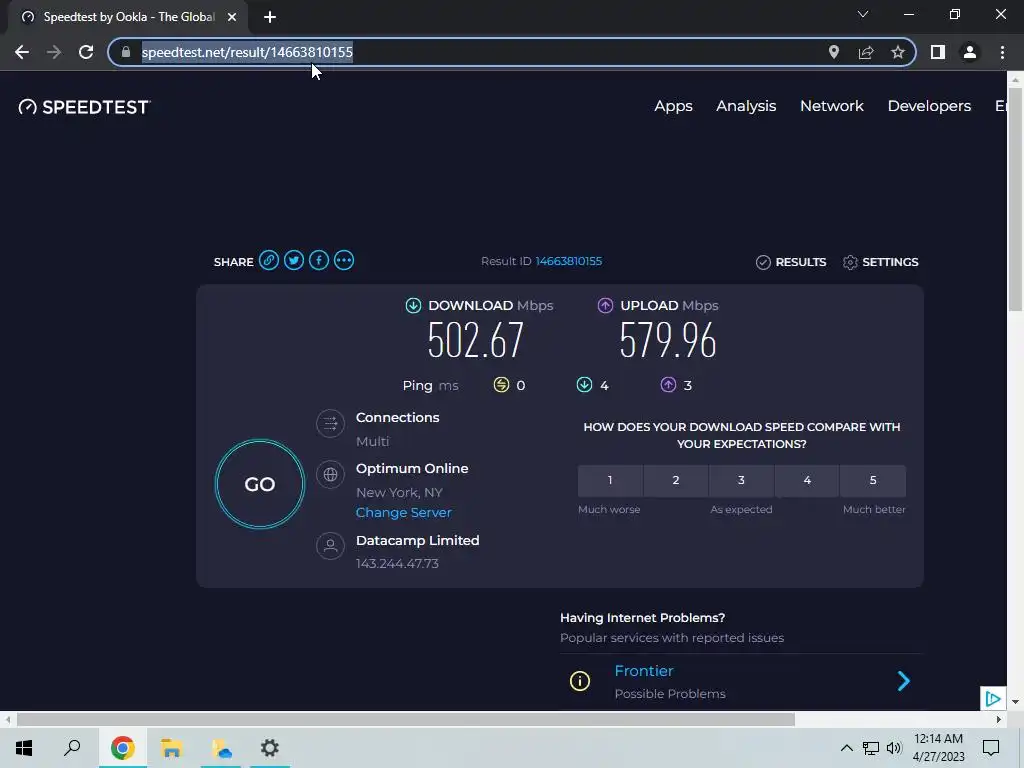Click the address bar URL

(x=247, y=52)
